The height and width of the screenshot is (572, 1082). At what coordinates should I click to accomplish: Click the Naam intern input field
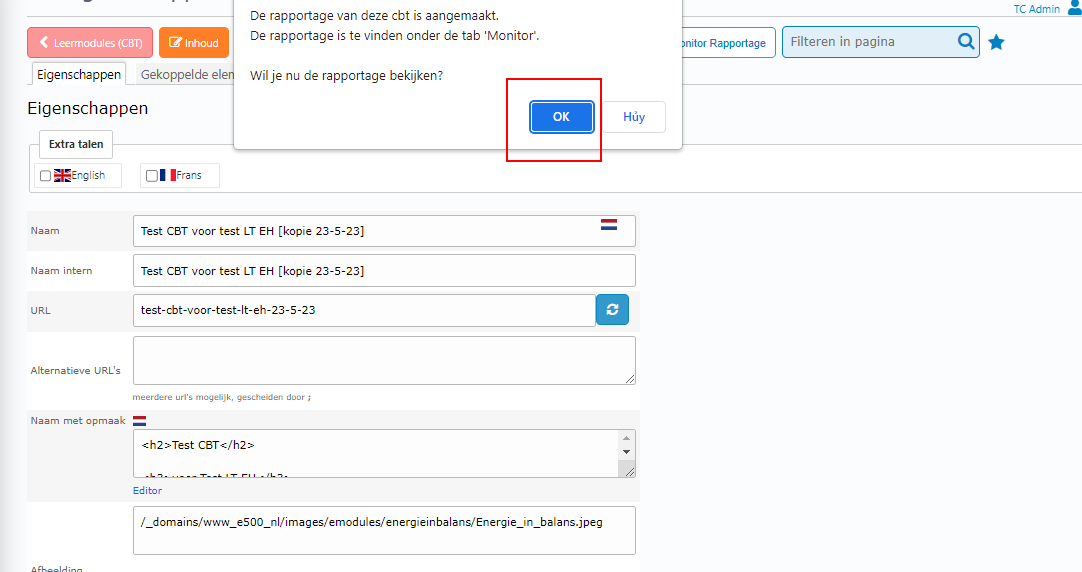click(384, 271)
